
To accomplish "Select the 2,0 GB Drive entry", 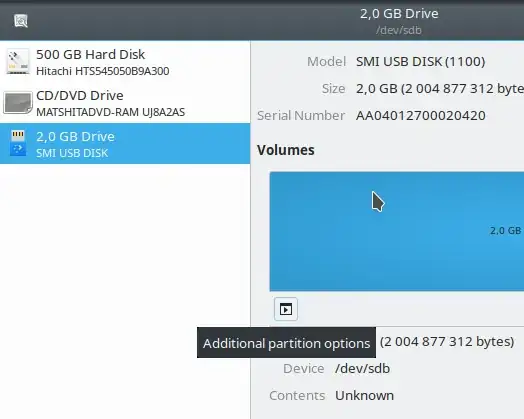I will [125, 144].
